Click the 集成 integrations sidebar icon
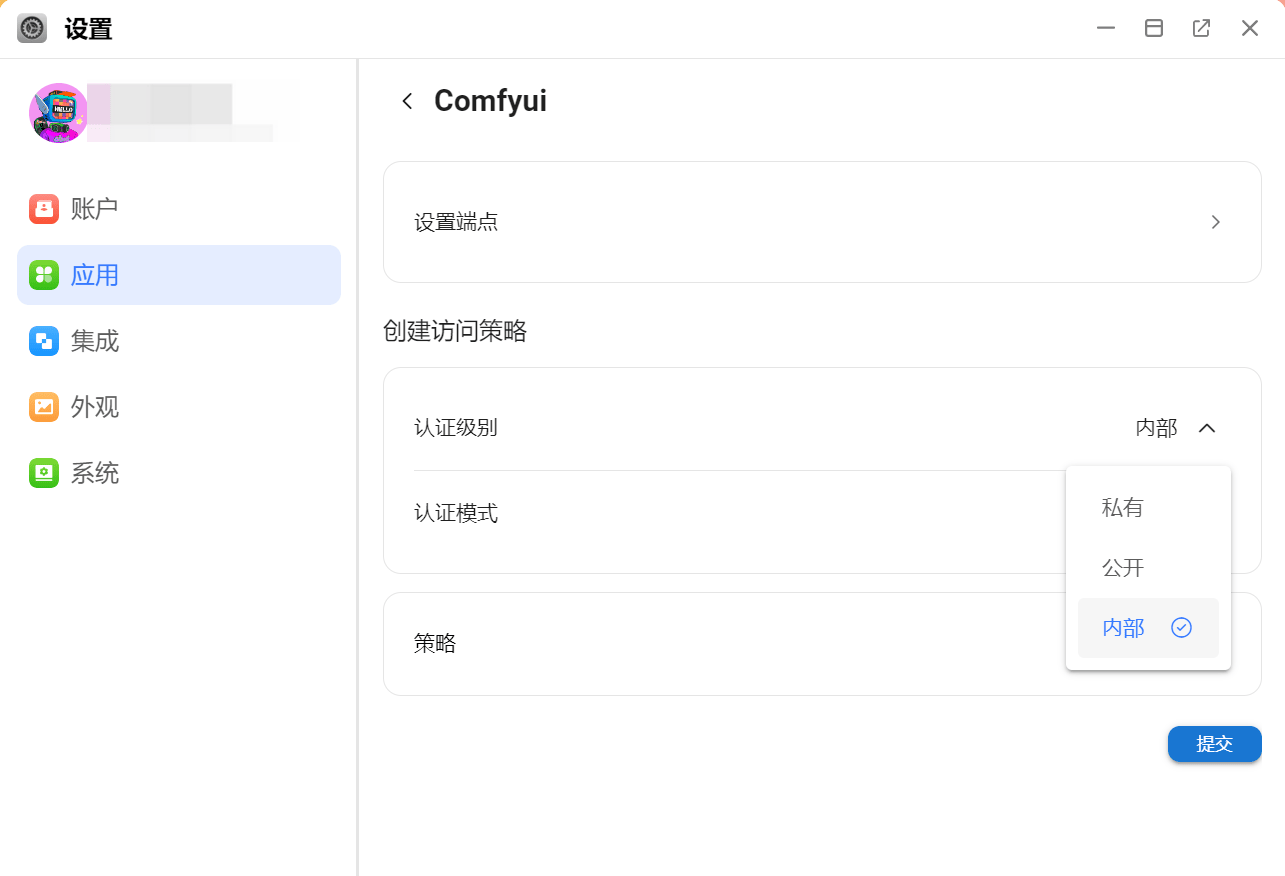Screen dimensions: 1285x876 (44, 341)
